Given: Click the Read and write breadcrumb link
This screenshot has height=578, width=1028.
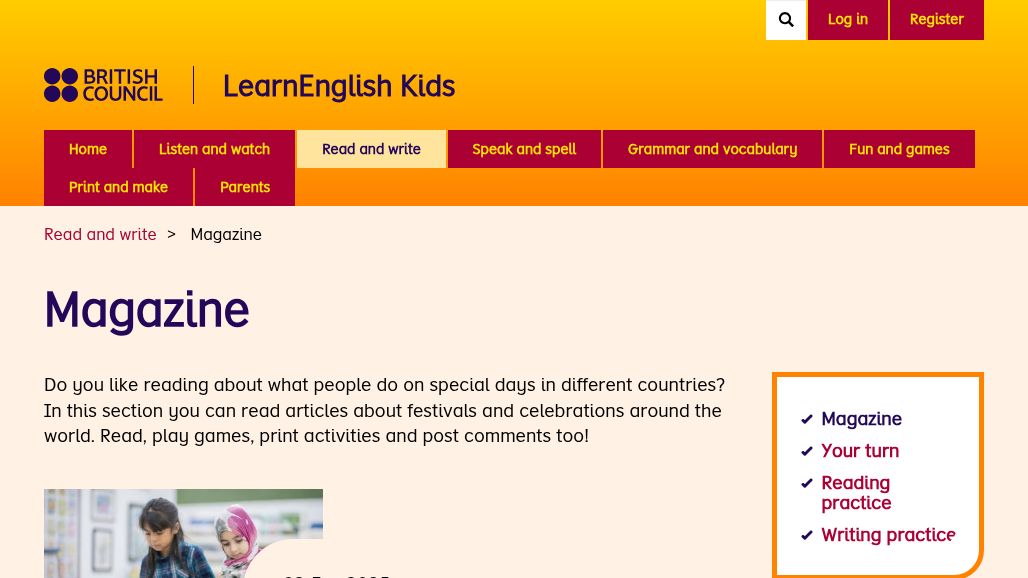Looking at the screenshot, I should tap(100, 235).
